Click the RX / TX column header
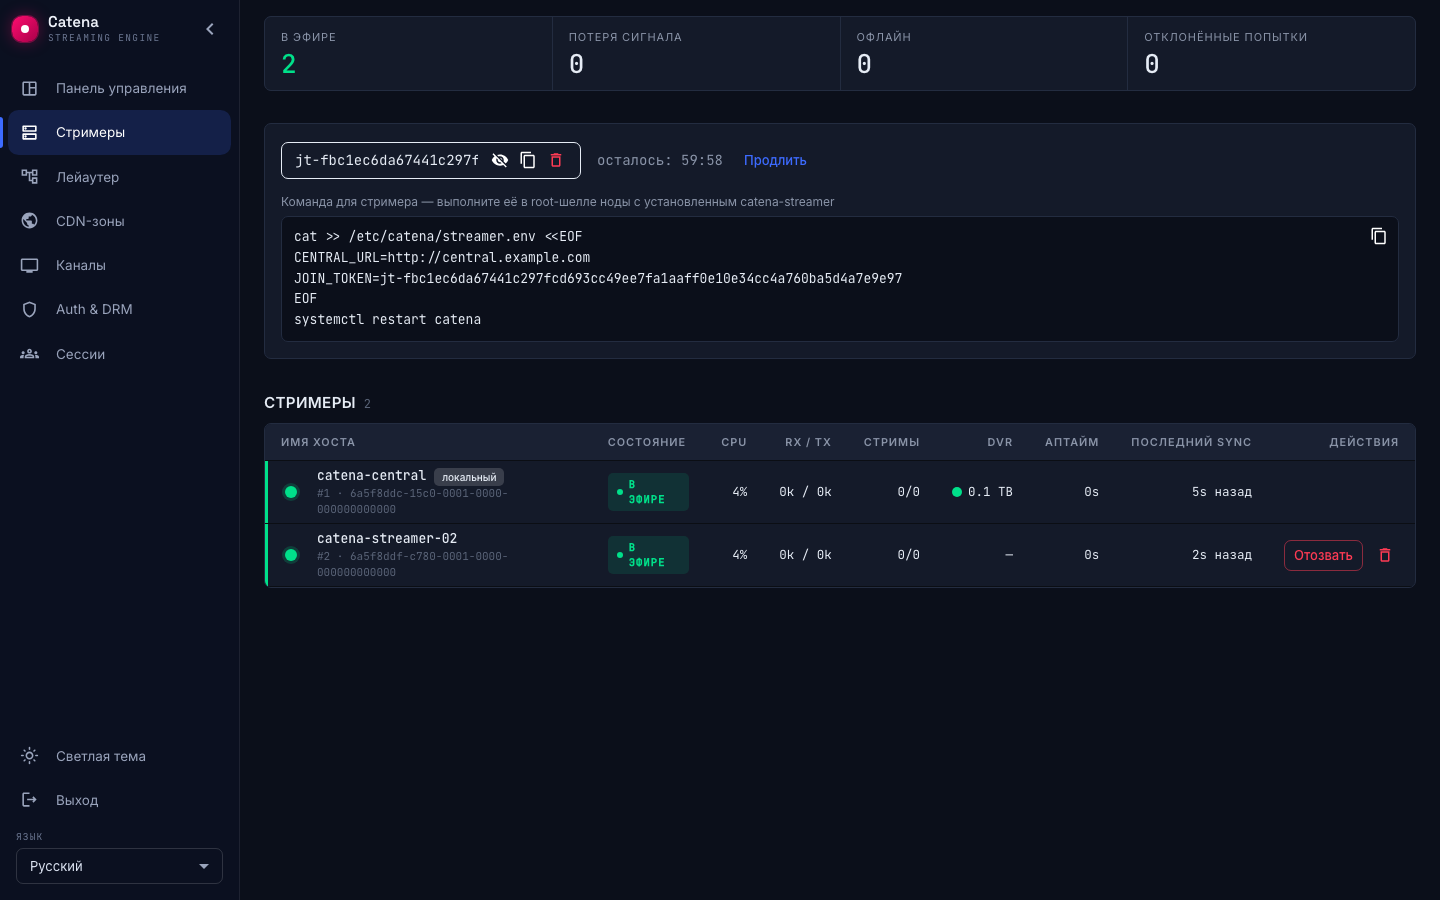The width and height of the screenshot is (1440, 900). click(808, 442)
